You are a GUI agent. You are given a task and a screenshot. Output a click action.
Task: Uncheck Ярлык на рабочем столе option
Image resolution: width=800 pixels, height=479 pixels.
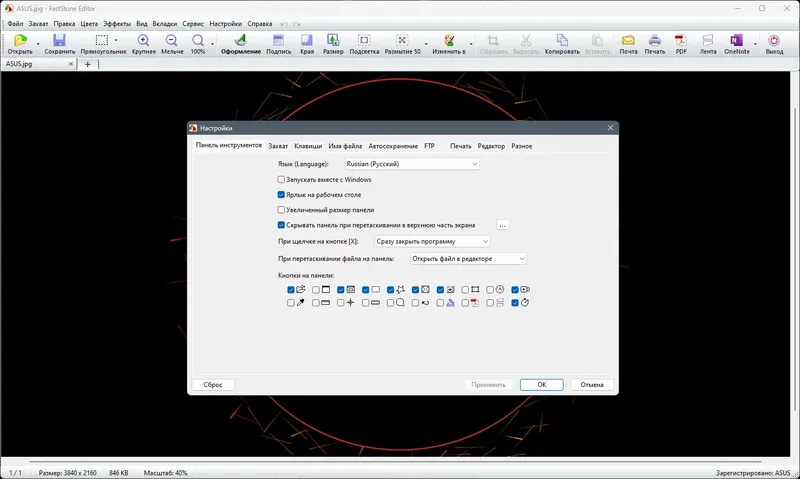pyautogui.click(x=281, y=194)
